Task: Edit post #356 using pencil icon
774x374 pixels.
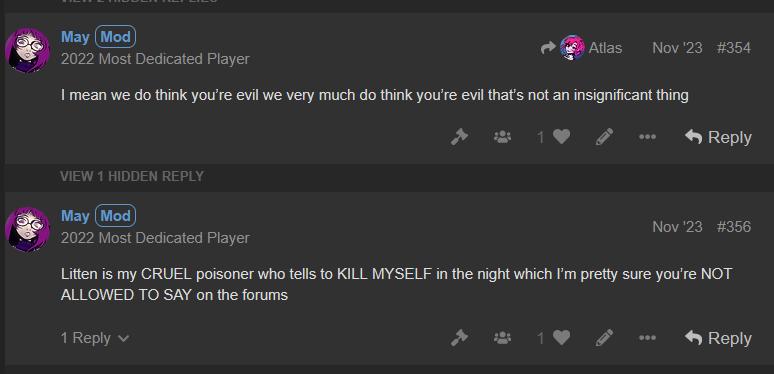Action: click(604, 338)
